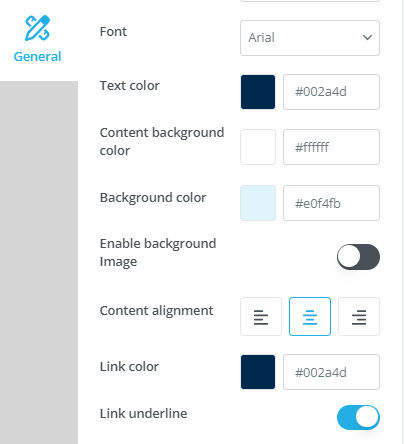405x444 pixels.
Task: Click the Enable background Image label
Action: pos(158,253)
